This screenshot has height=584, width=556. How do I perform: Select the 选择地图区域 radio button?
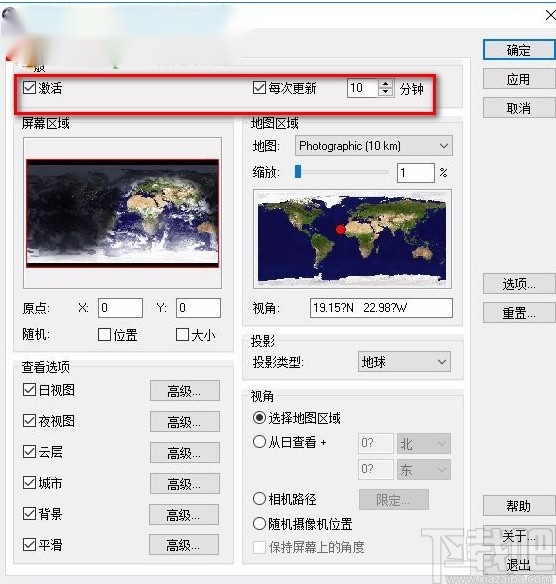coord(259,418)
